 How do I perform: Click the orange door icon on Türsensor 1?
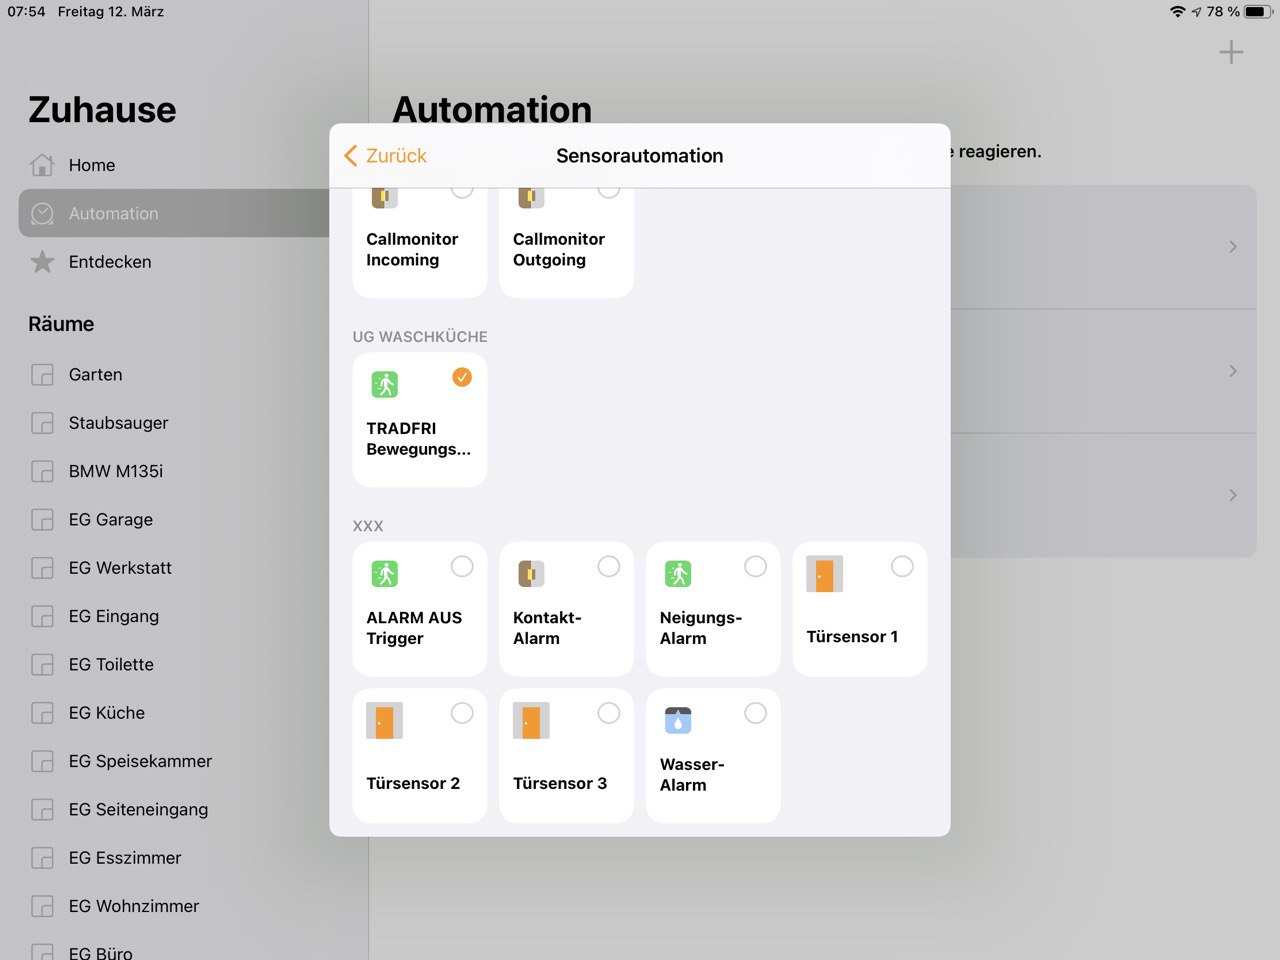click(x=824, y=574)
